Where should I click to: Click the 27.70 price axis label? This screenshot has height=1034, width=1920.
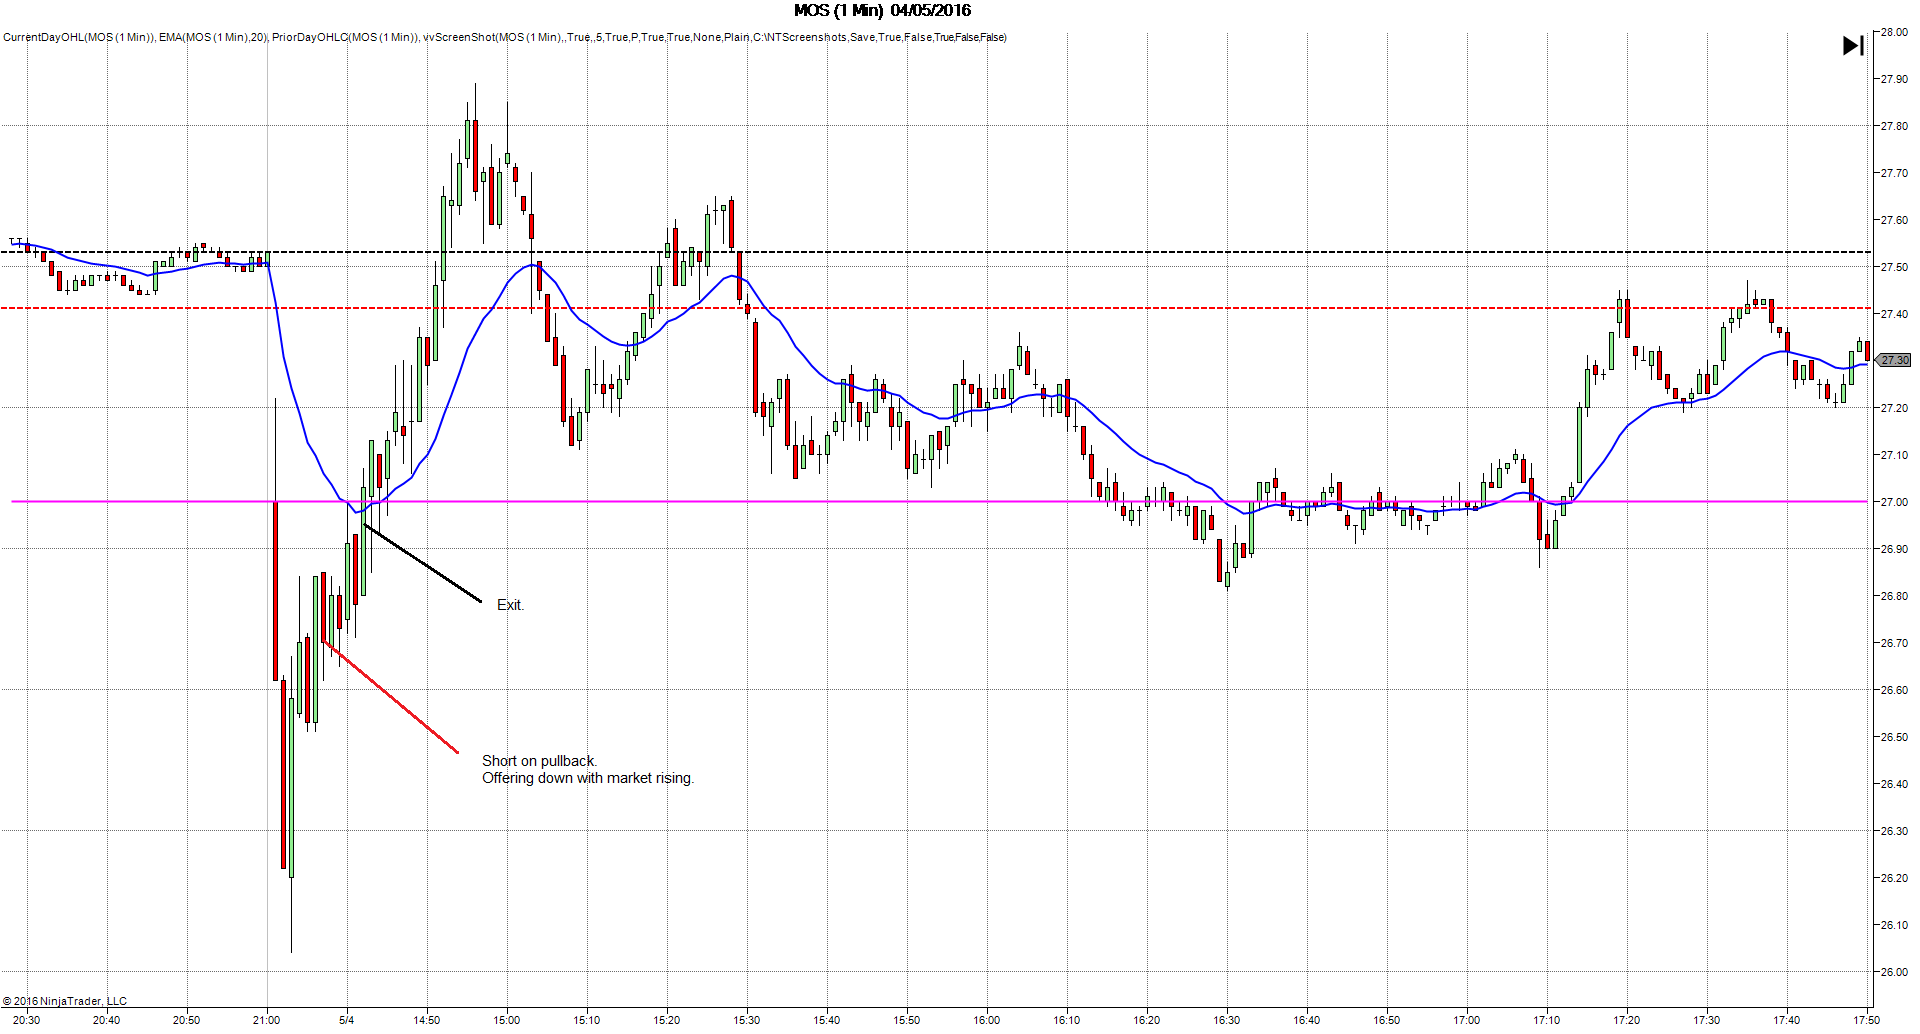(x=1894, y=173)
